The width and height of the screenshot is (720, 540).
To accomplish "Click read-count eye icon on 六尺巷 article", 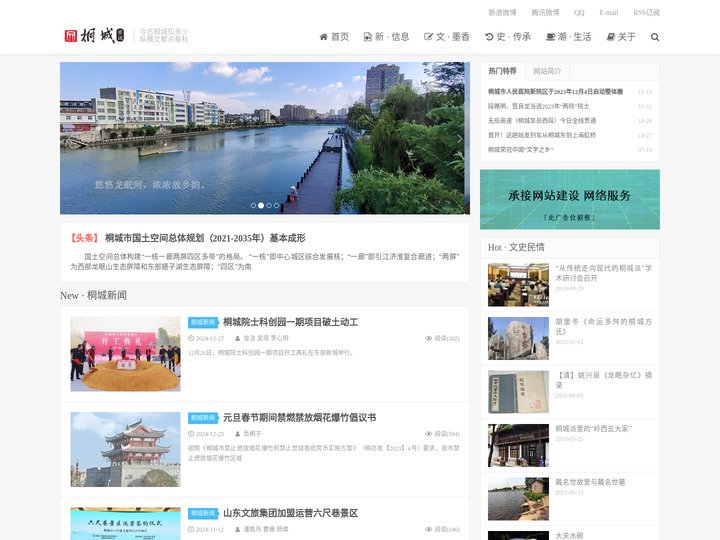I will (428, 529).
